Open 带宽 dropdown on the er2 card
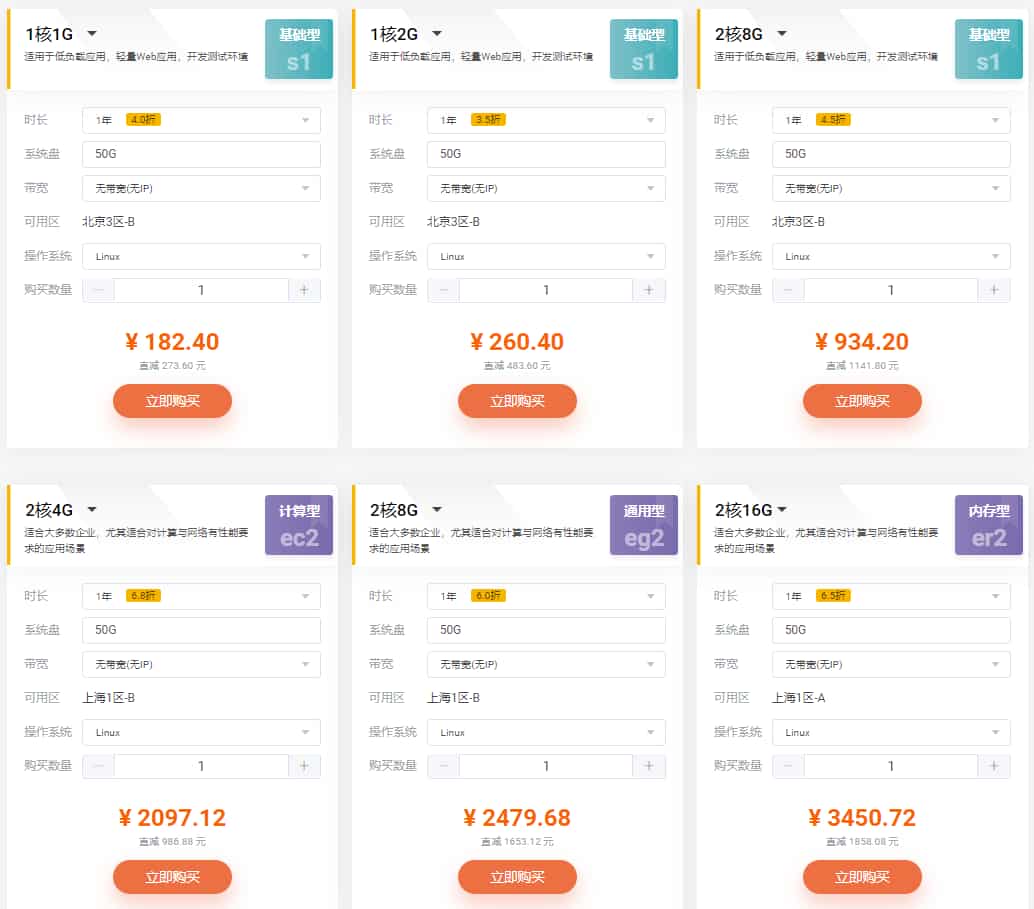 pos(891,664)
